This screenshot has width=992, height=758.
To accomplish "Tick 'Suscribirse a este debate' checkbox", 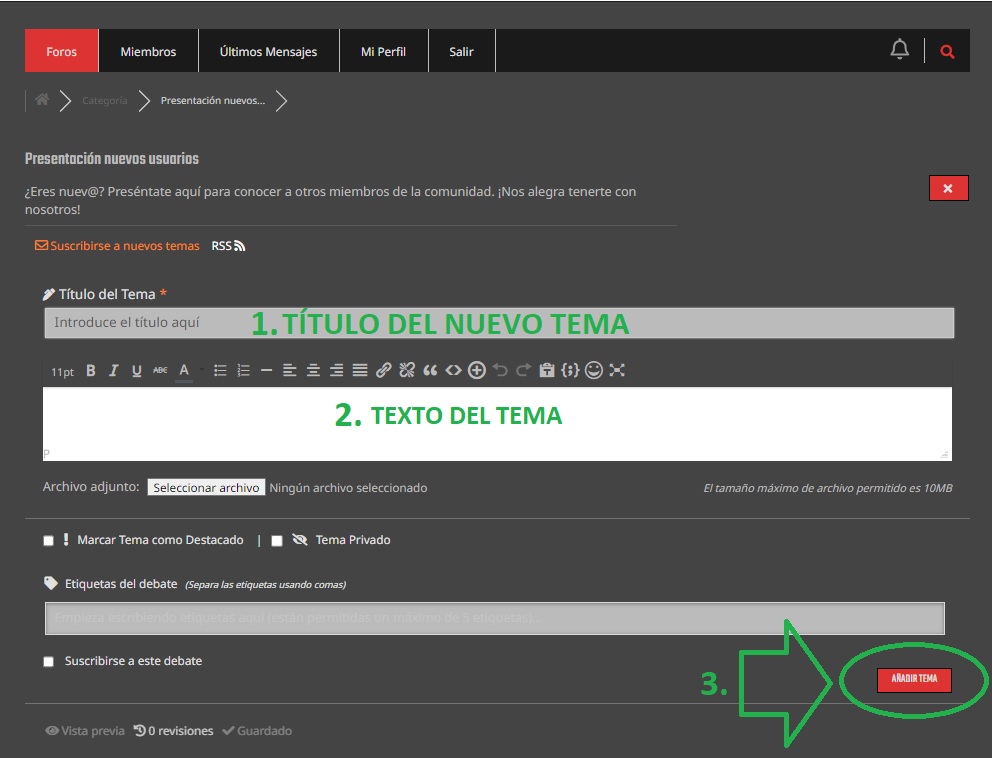I will pyautogui.click(x=49, y=662).
